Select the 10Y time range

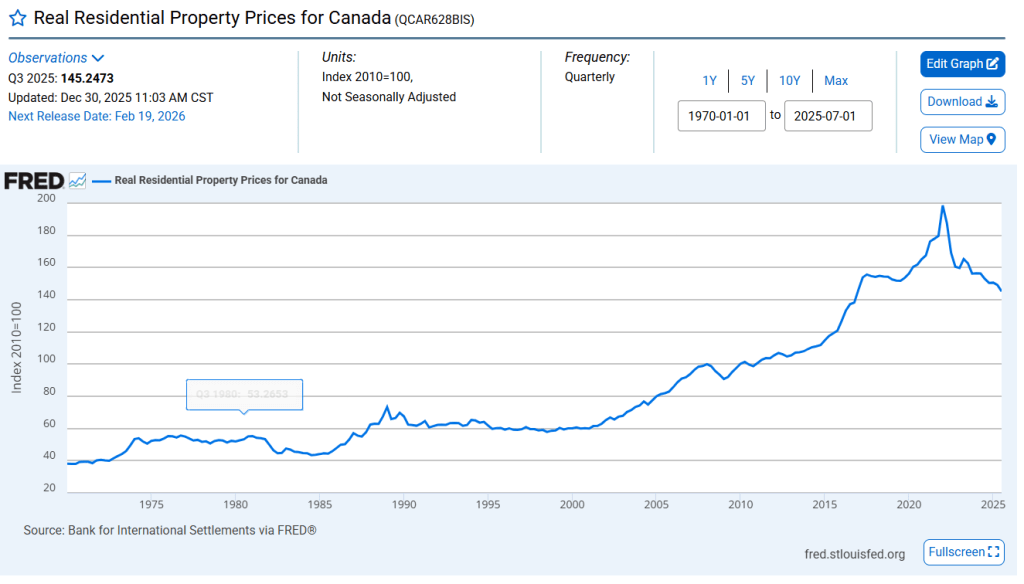pos(790,81)
